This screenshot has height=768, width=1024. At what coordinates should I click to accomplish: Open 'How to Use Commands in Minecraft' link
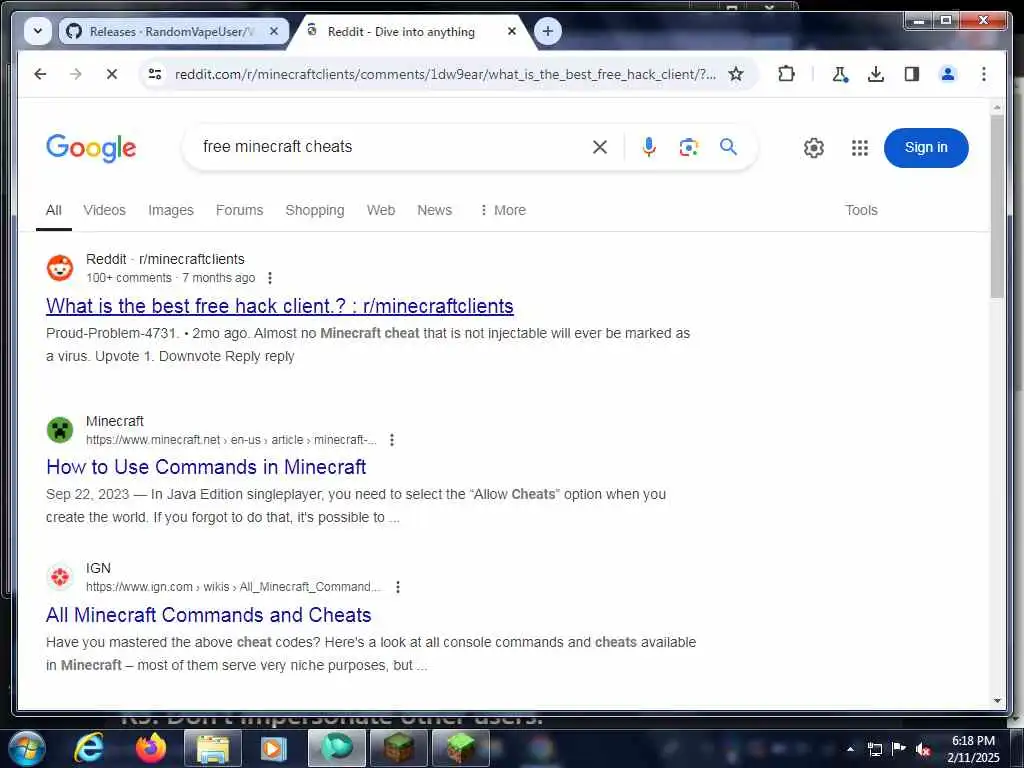pos(206,467)
